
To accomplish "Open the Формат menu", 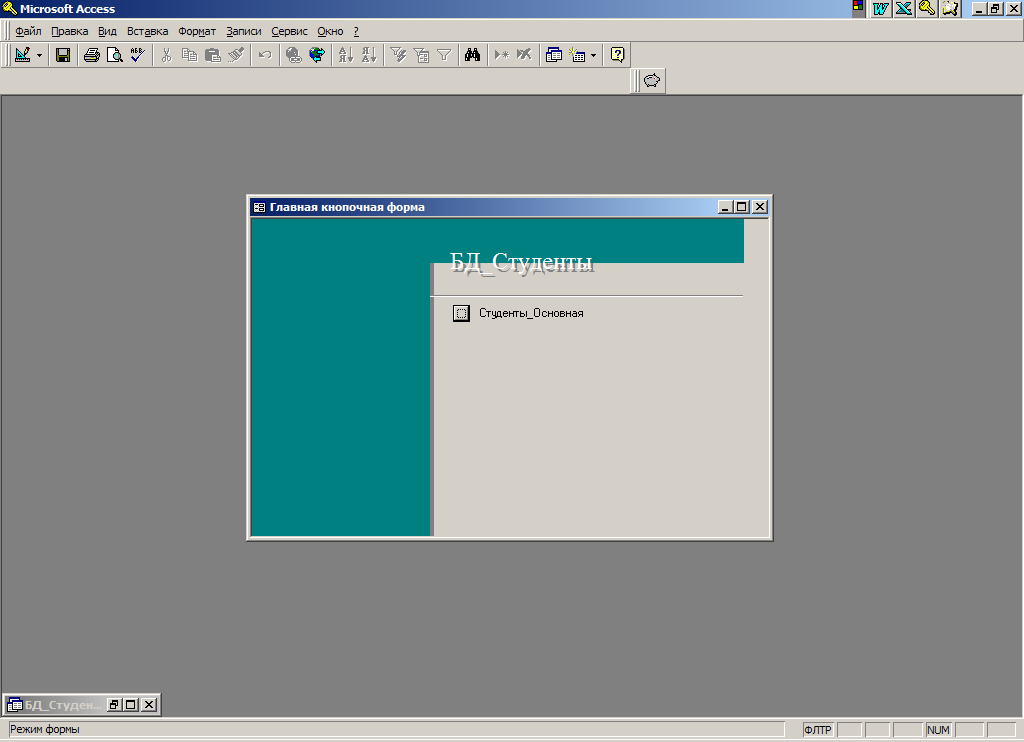I will [x=197, y=31].
